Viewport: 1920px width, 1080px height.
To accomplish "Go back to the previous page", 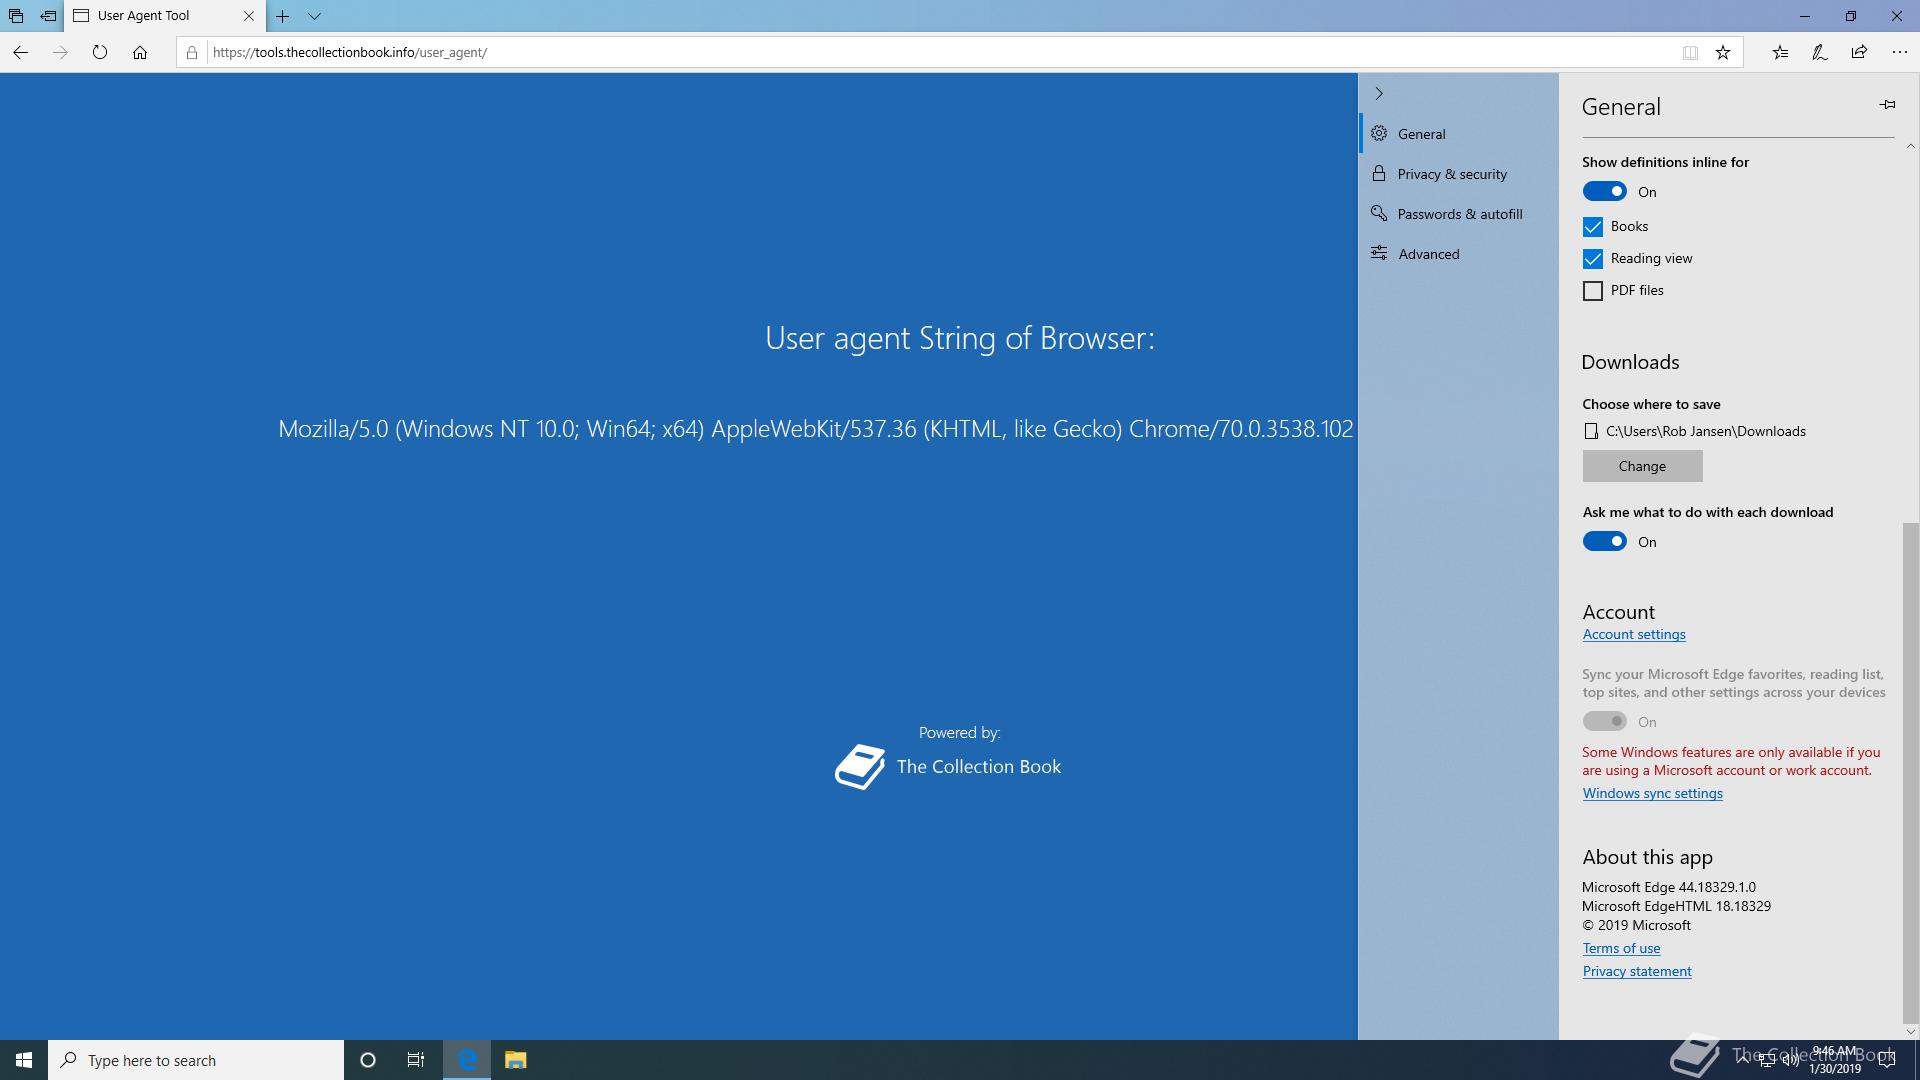I will [20, 52].
